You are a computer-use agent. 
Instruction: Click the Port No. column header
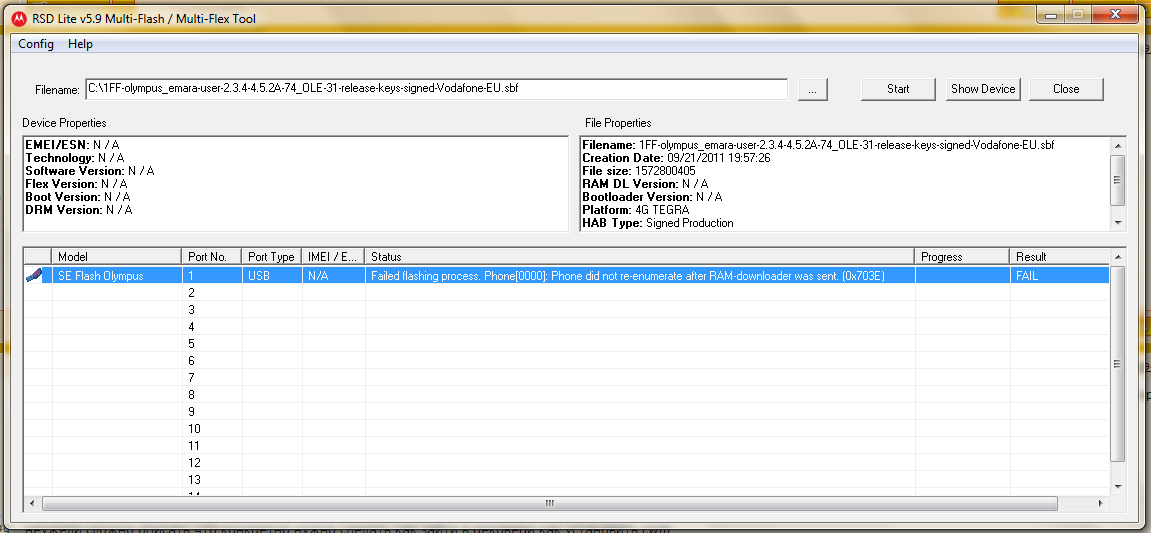(211, 256)
